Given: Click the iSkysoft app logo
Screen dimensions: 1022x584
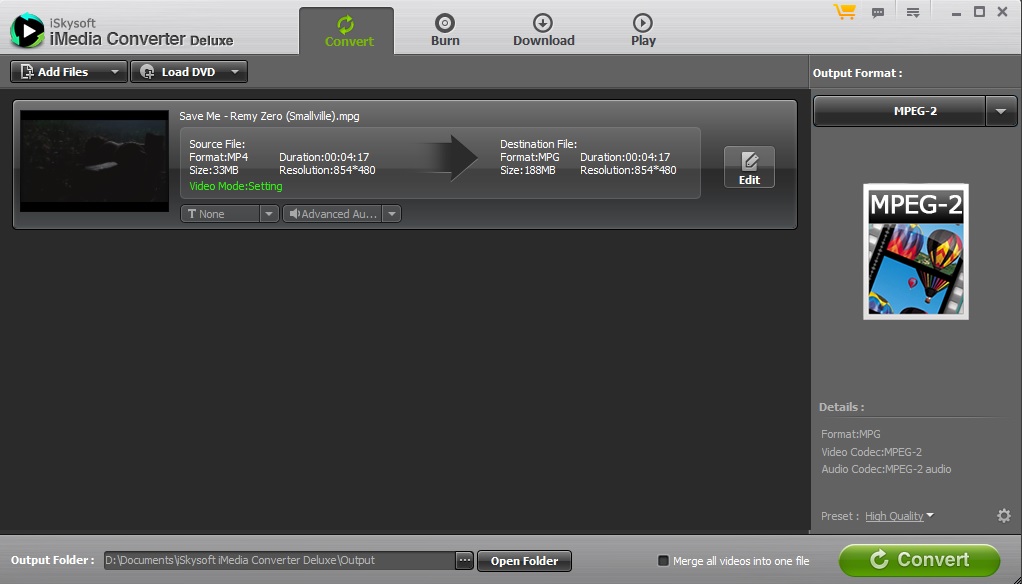Looking at the screenshot, I should (27, 30).
